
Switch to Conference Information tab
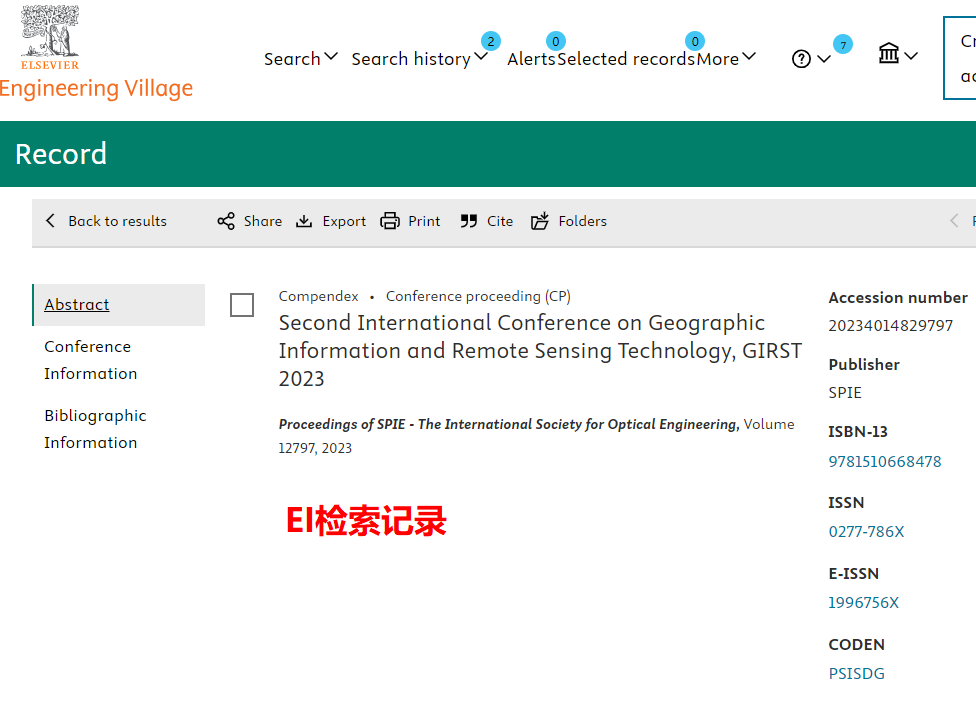click(x=90, y=360)
